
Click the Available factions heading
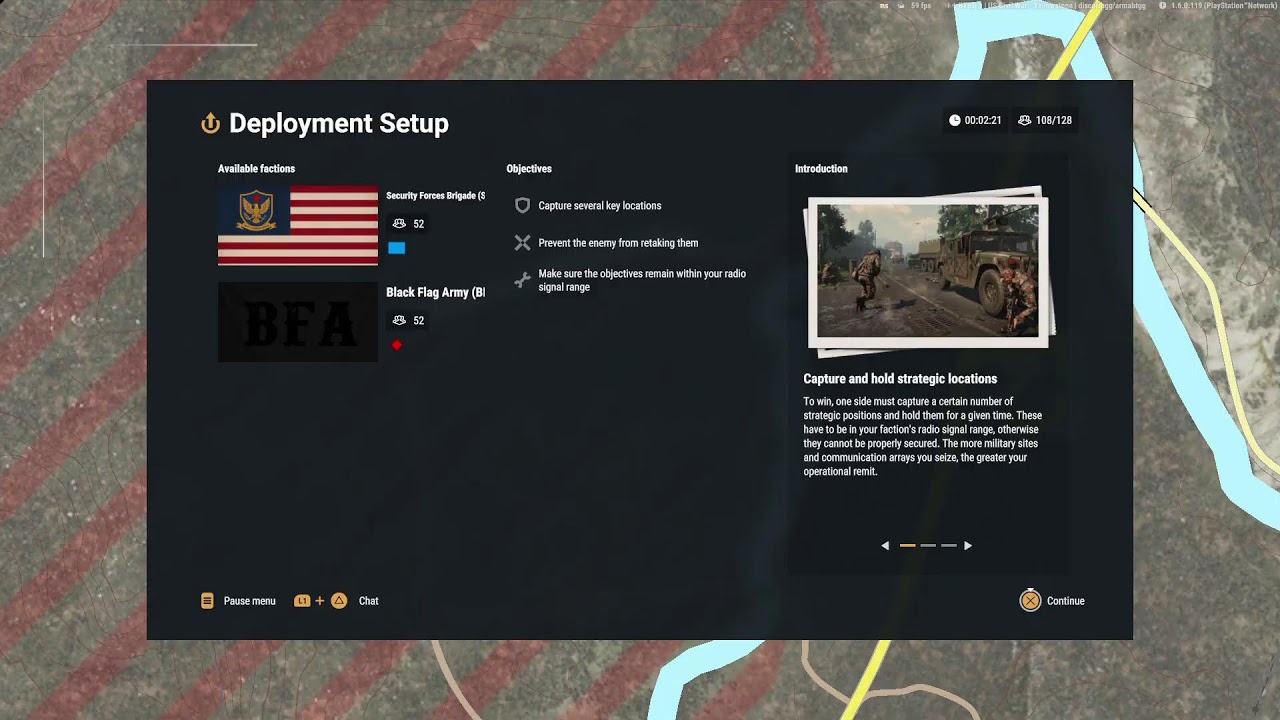pyautogui.click(x=257, y=169)
